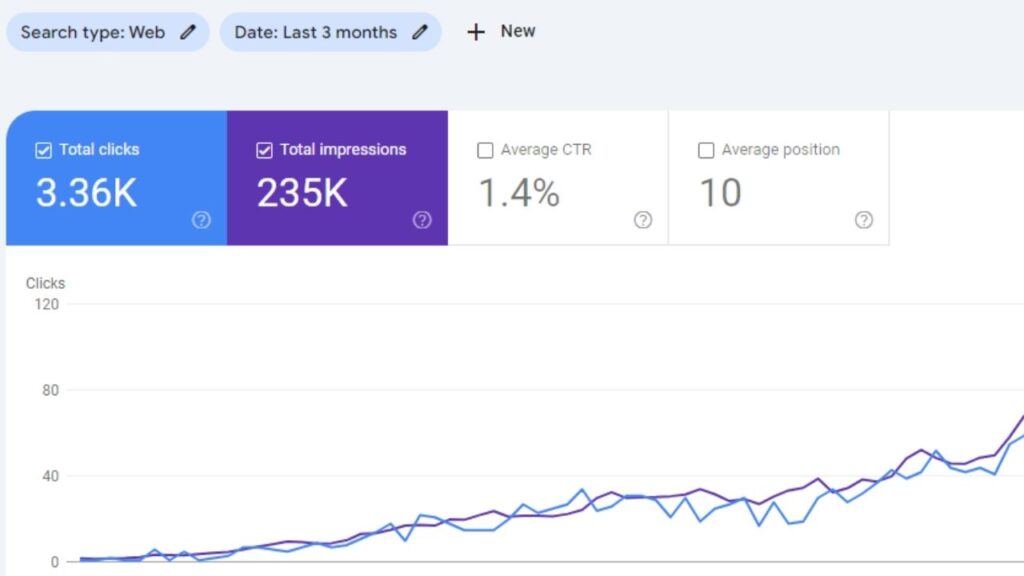Screen dimensions: 1024x576
Task: Click the Average position value of 10
Action: 720,193
